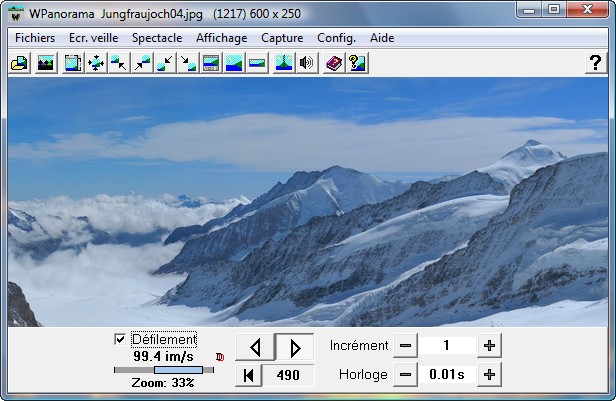Move image to bottom-left corner icon

(x=165, y=63)
